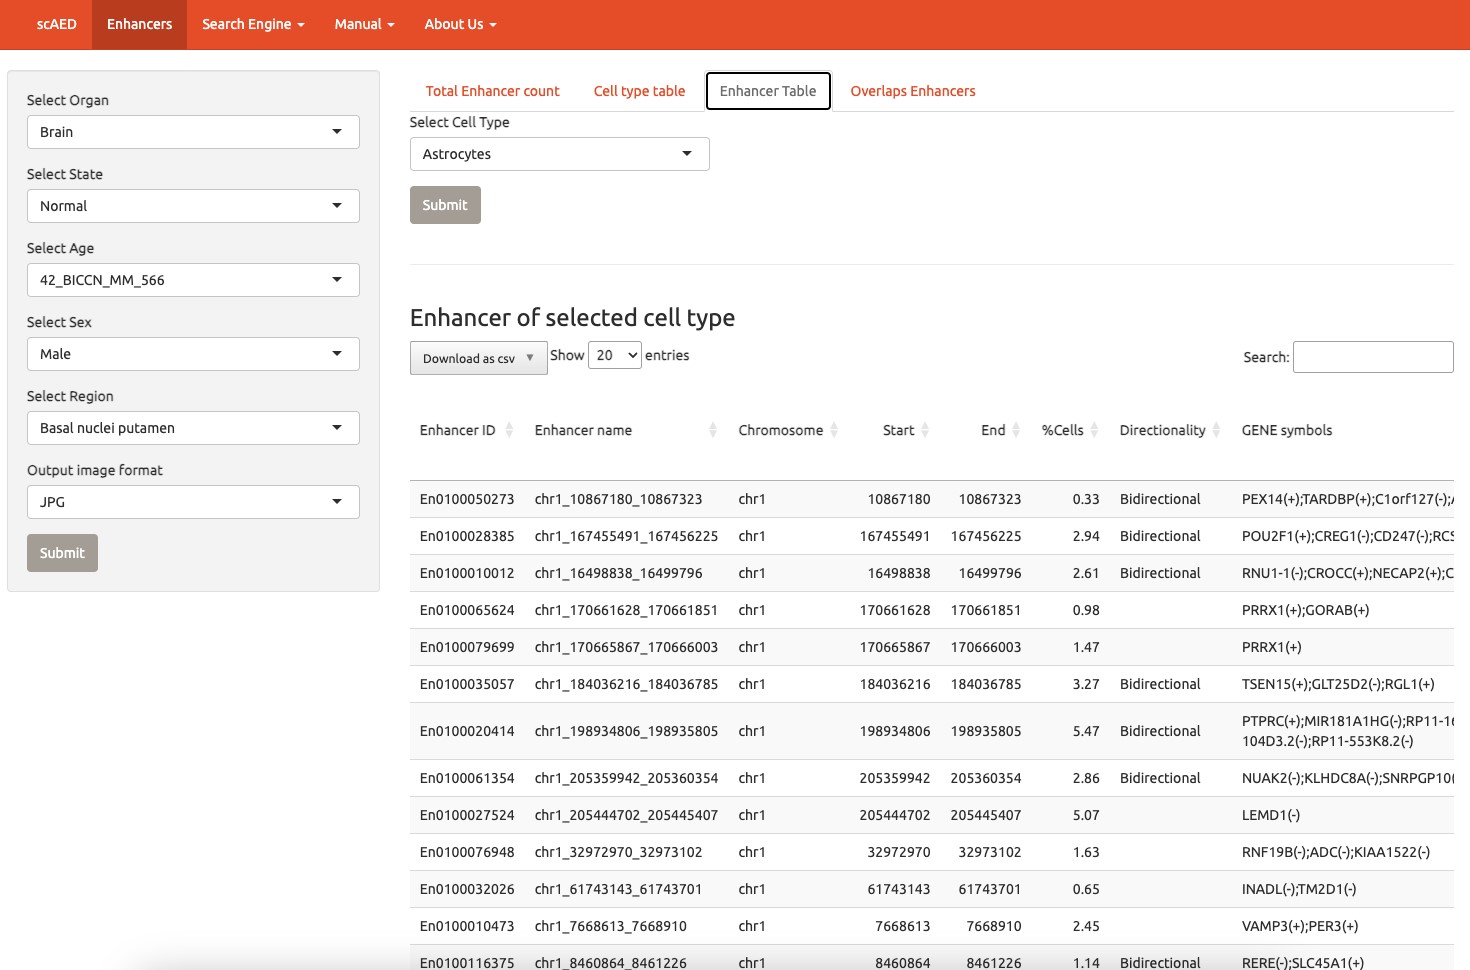
Task: Click end value 205445407
Action: [986, 815]
